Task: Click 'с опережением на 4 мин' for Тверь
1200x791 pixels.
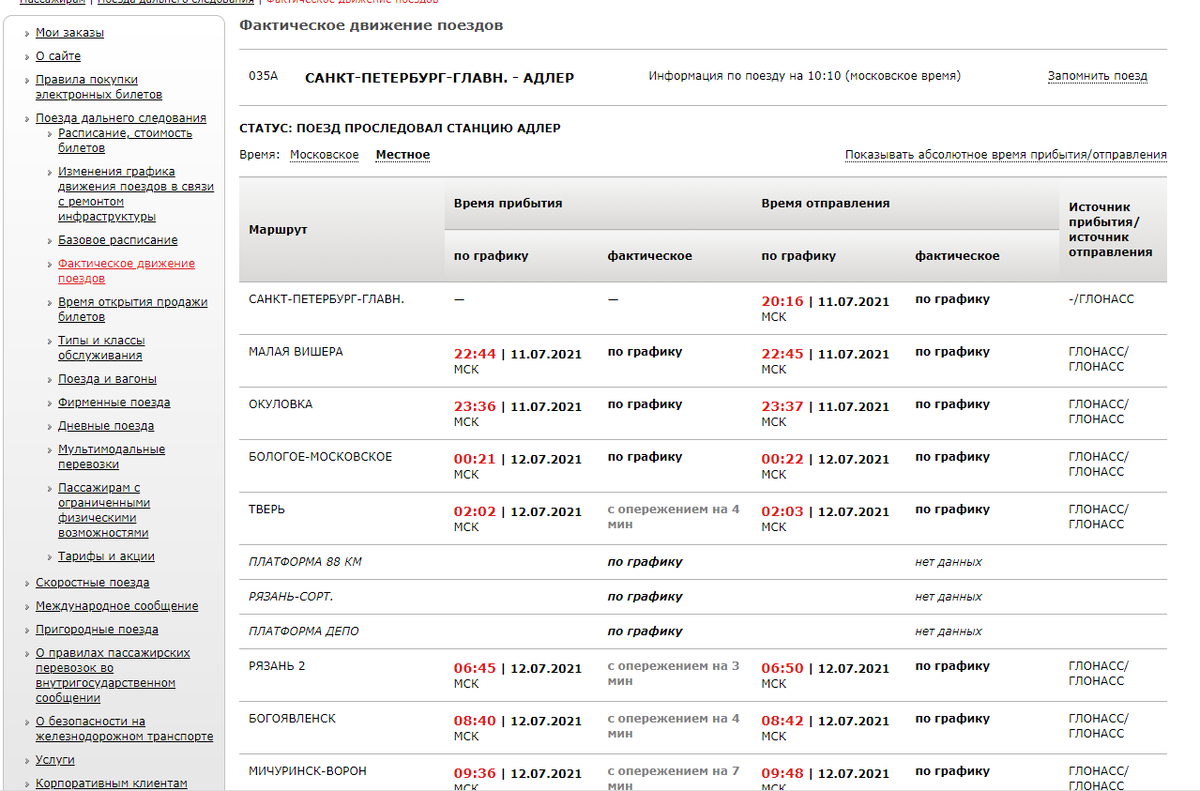Action: click(674, 517)
